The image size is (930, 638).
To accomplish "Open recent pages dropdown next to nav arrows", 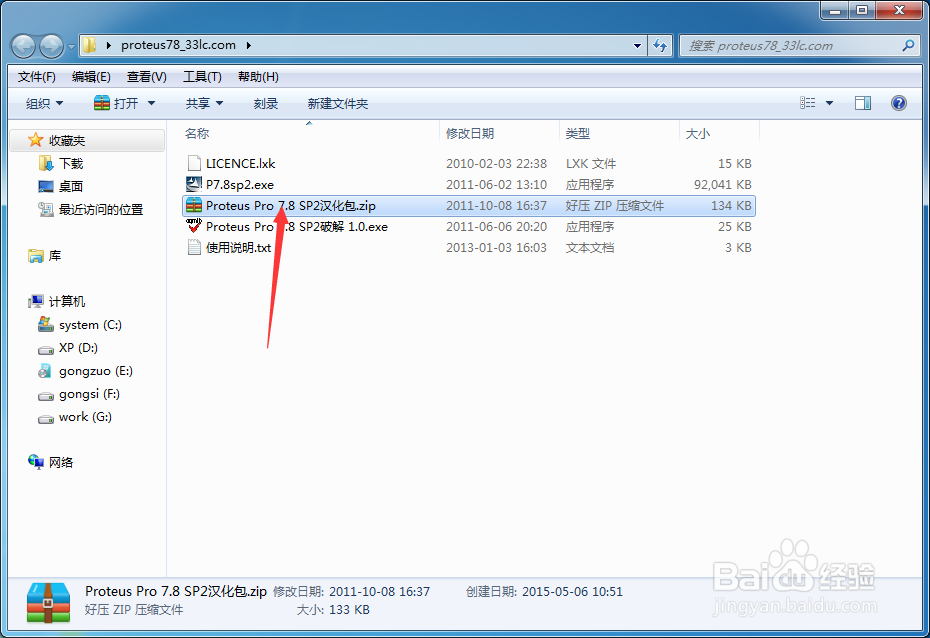I will tap(71, 46).
